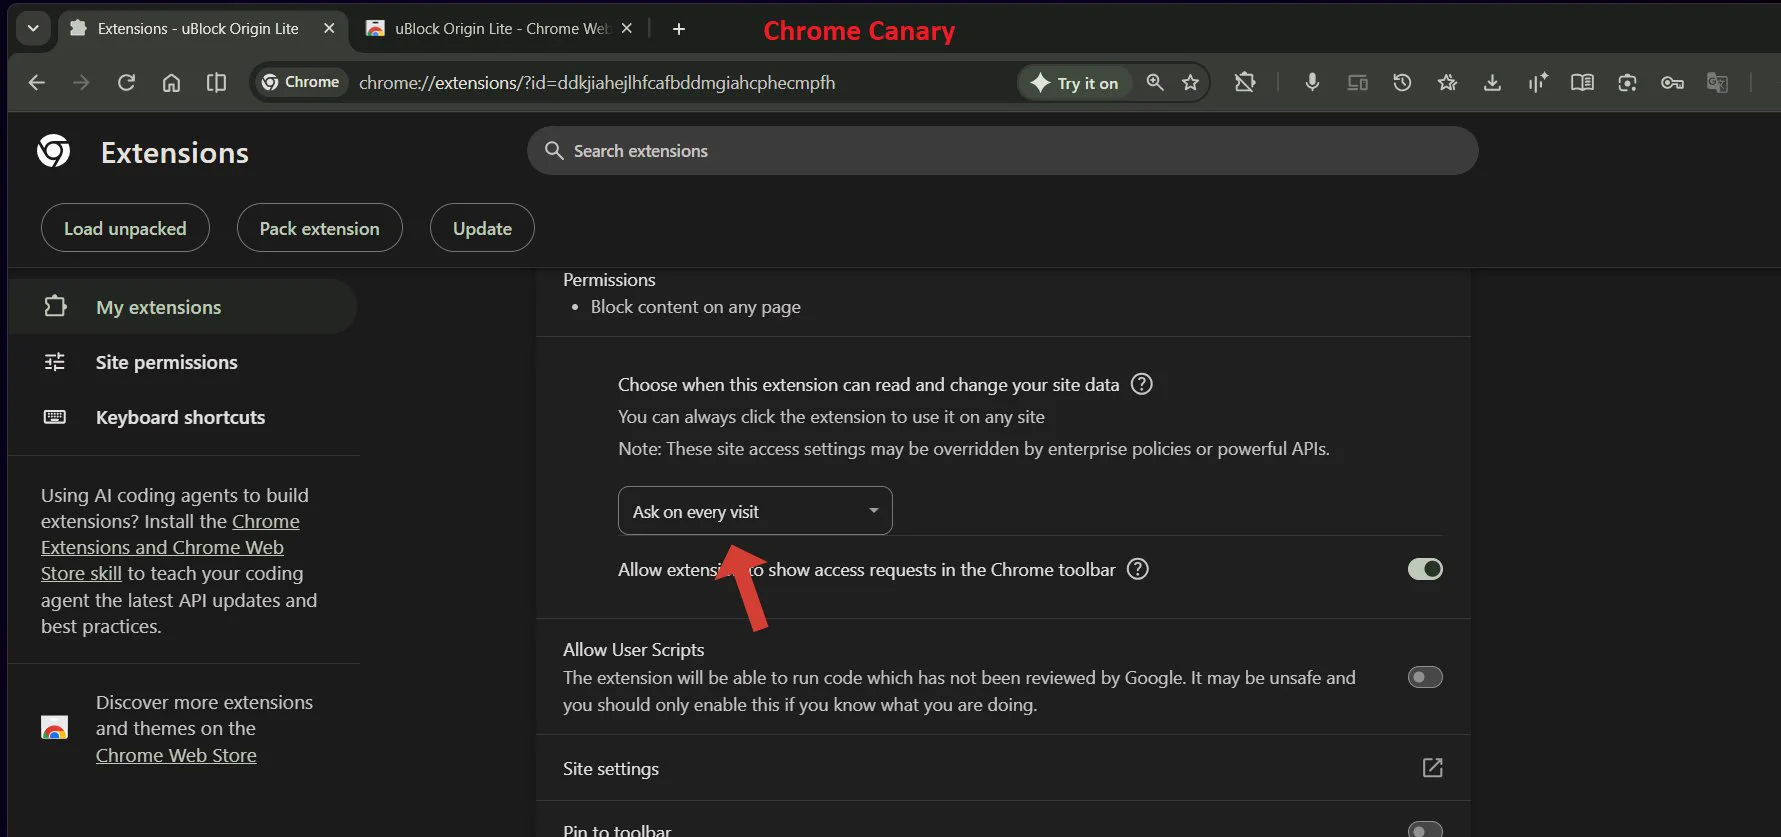The height and width of the screenshot is (837, 1781).
Task: Click the microphone voice search icon
Action: coord(1312,82)
